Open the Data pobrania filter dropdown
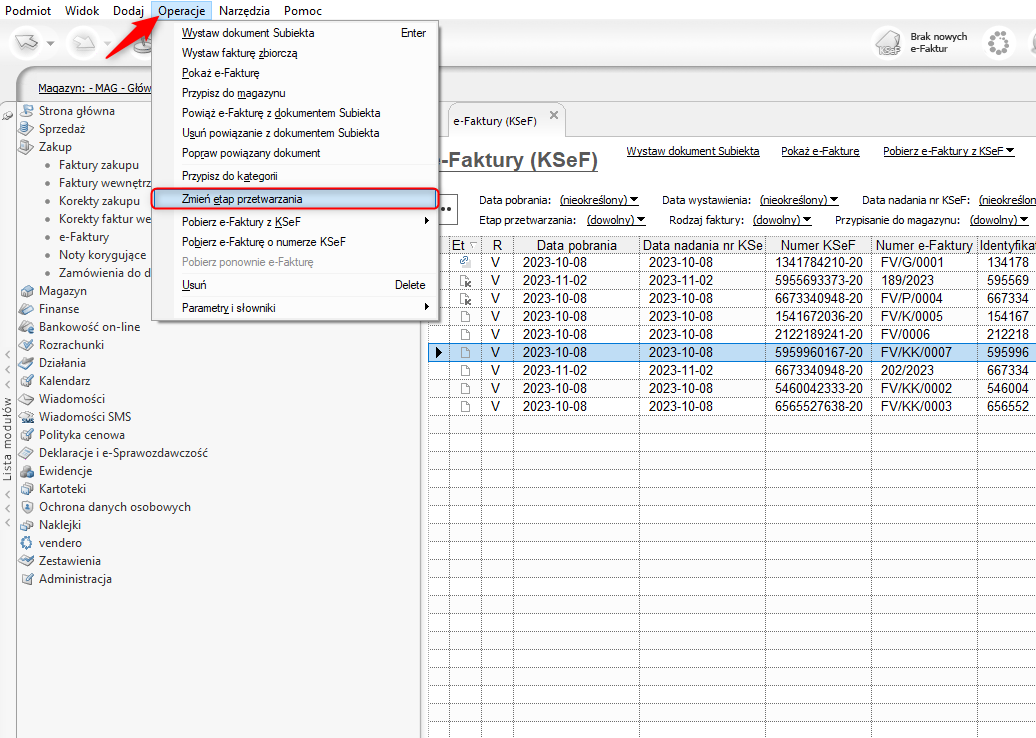This screenshot has height=738, width=1036. pyautogui.click(x=599, y=200)
